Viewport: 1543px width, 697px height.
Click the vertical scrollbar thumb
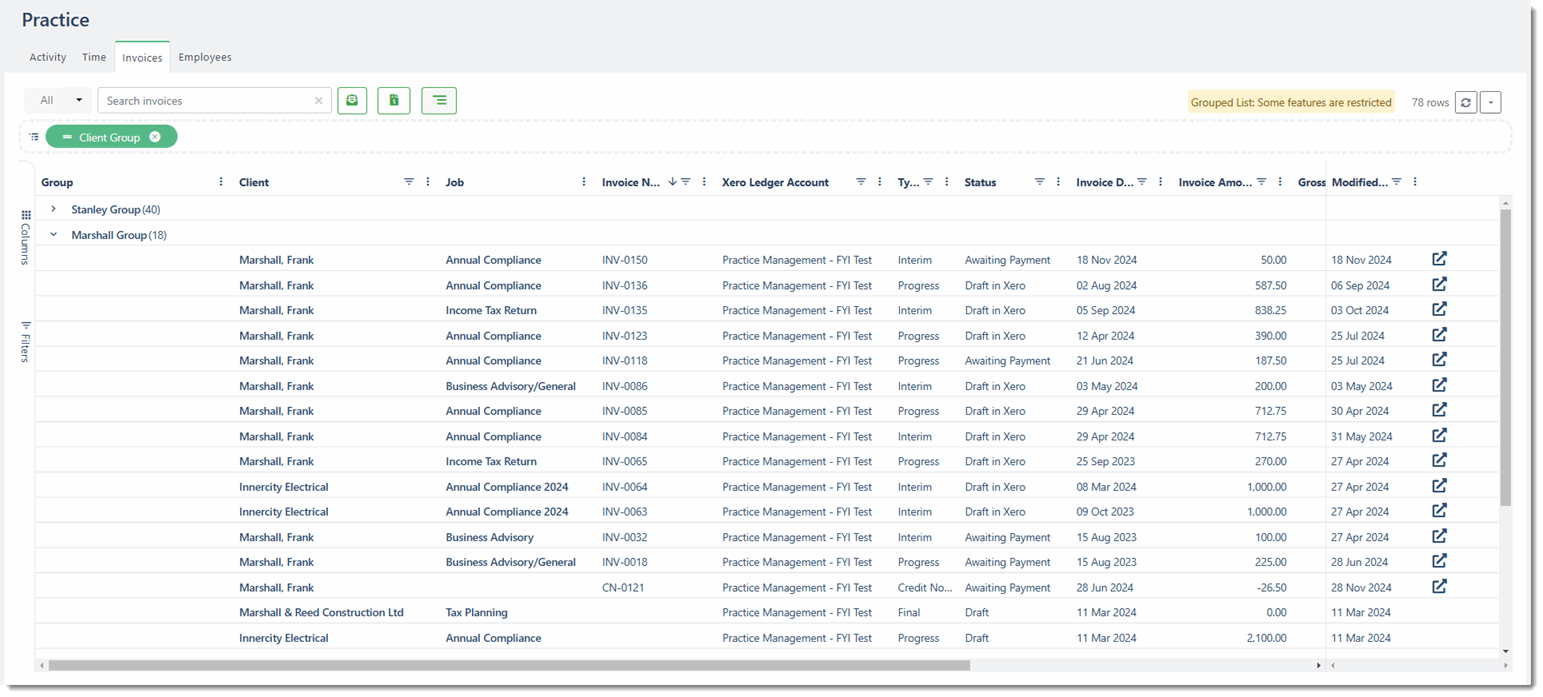point(1506,357)
